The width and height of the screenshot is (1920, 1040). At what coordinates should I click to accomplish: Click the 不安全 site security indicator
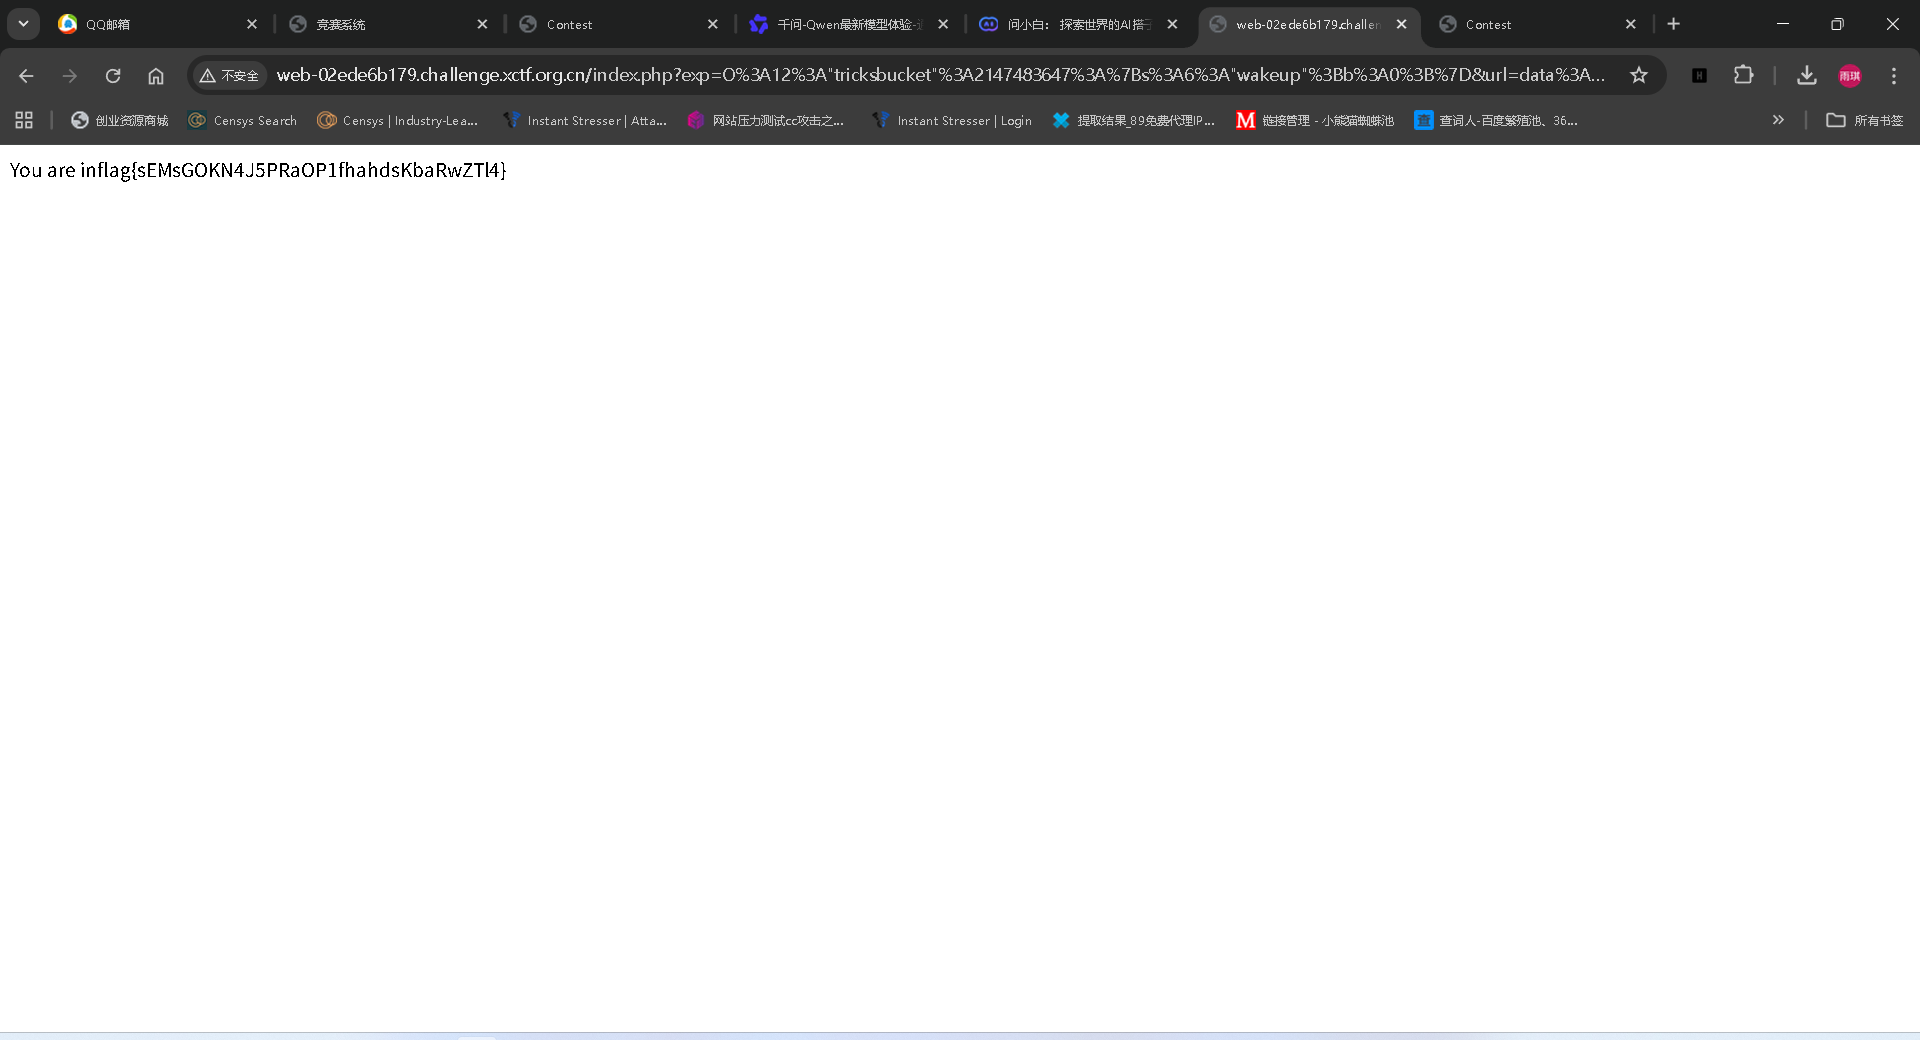pyautogui.click(x=229, y=76)
